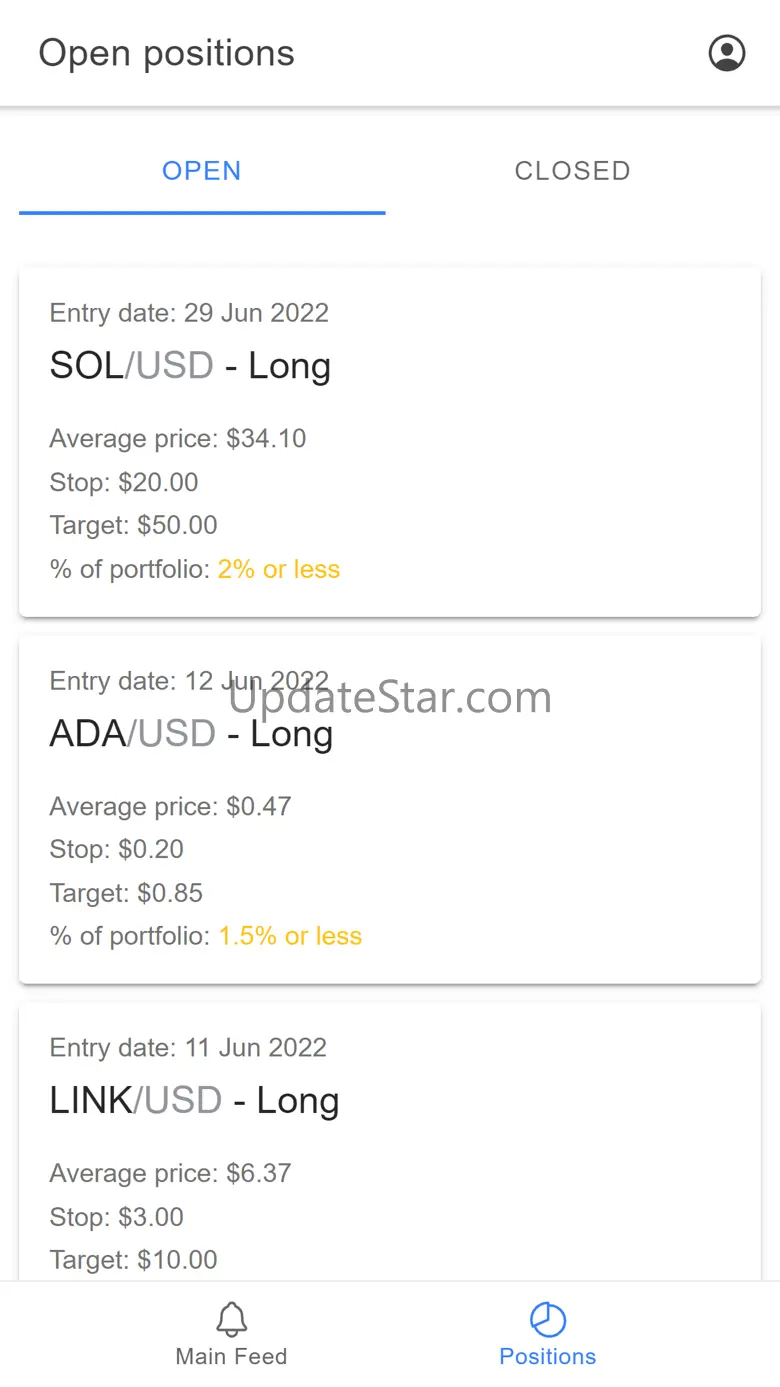This screenshot has width=780, height=1387.
Task: Click the LINK entry date 11 Jun 2022
Action: coord(188,1048)
